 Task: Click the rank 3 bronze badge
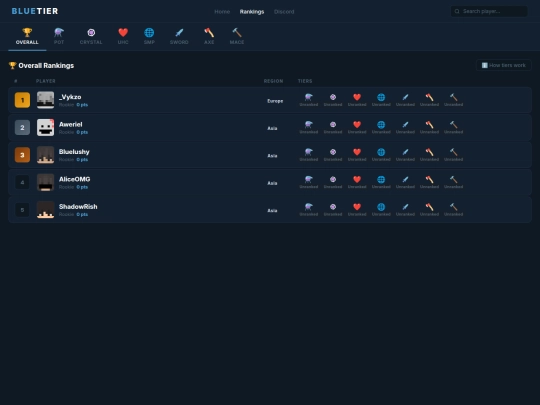[x=22, y=155]
